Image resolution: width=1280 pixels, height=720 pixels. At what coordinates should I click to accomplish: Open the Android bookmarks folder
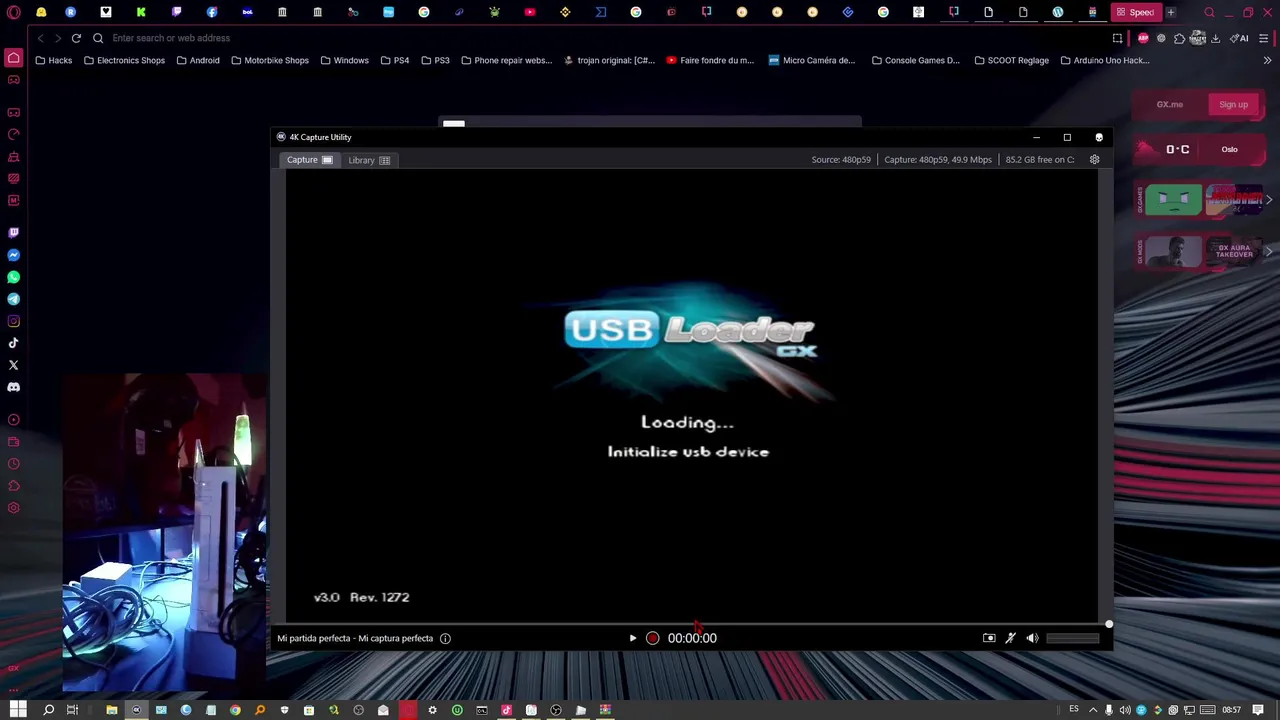click(198, 60)
